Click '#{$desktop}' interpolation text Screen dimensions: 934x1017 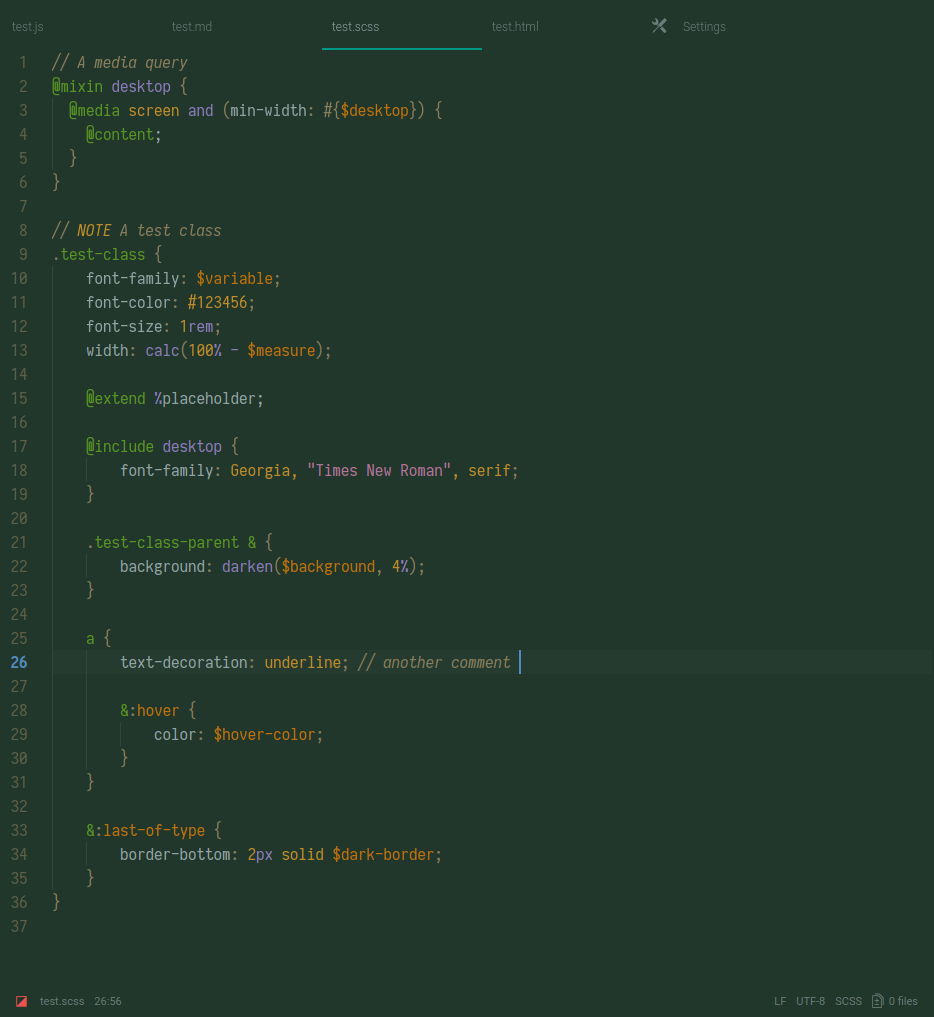(x=370, y=111)
